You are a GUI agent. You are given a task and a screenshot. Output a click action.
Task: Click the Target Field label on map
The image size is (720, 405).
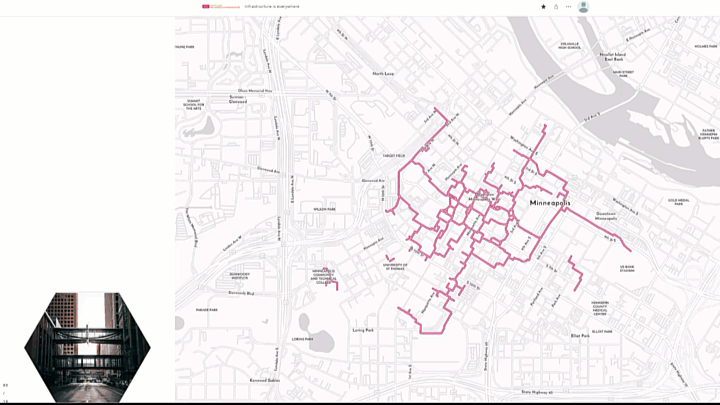[394, 156]
